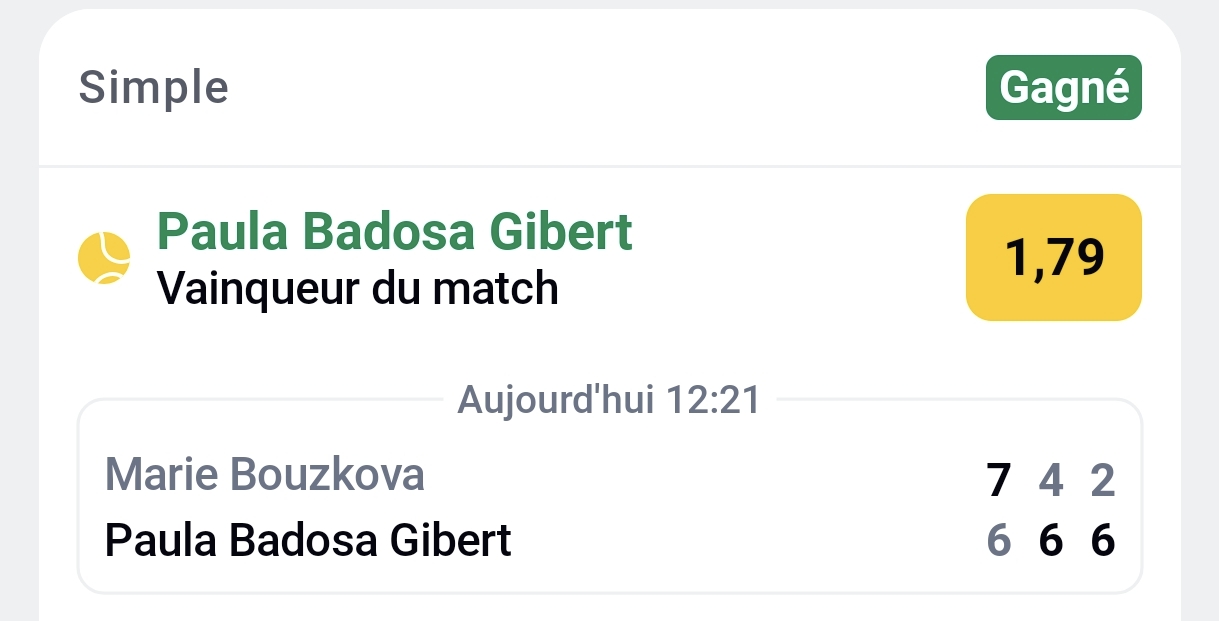Click the green Gagné status badge

[1063, 87]
